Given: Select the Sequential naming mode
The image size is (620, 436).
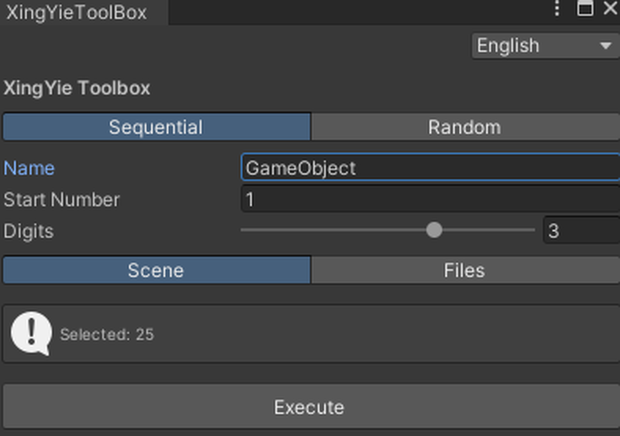Looking at the screenshot, I should pos(157,127).
